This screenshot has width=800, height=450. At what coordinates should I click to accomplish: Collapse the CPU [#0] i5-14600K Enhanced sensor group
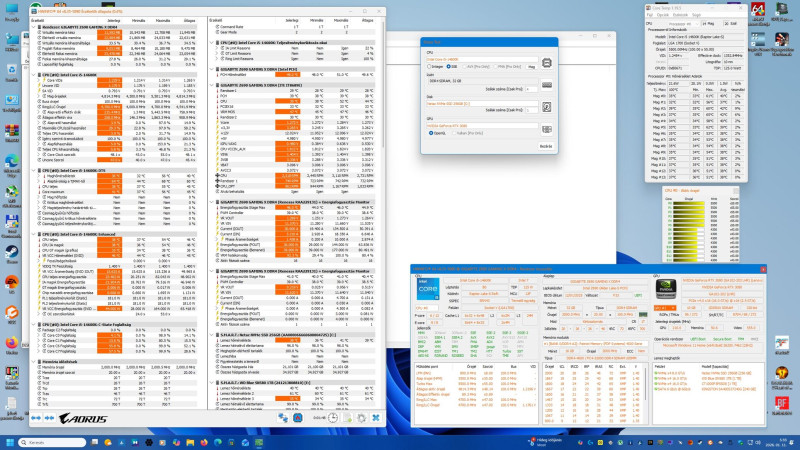coord(34,234)
